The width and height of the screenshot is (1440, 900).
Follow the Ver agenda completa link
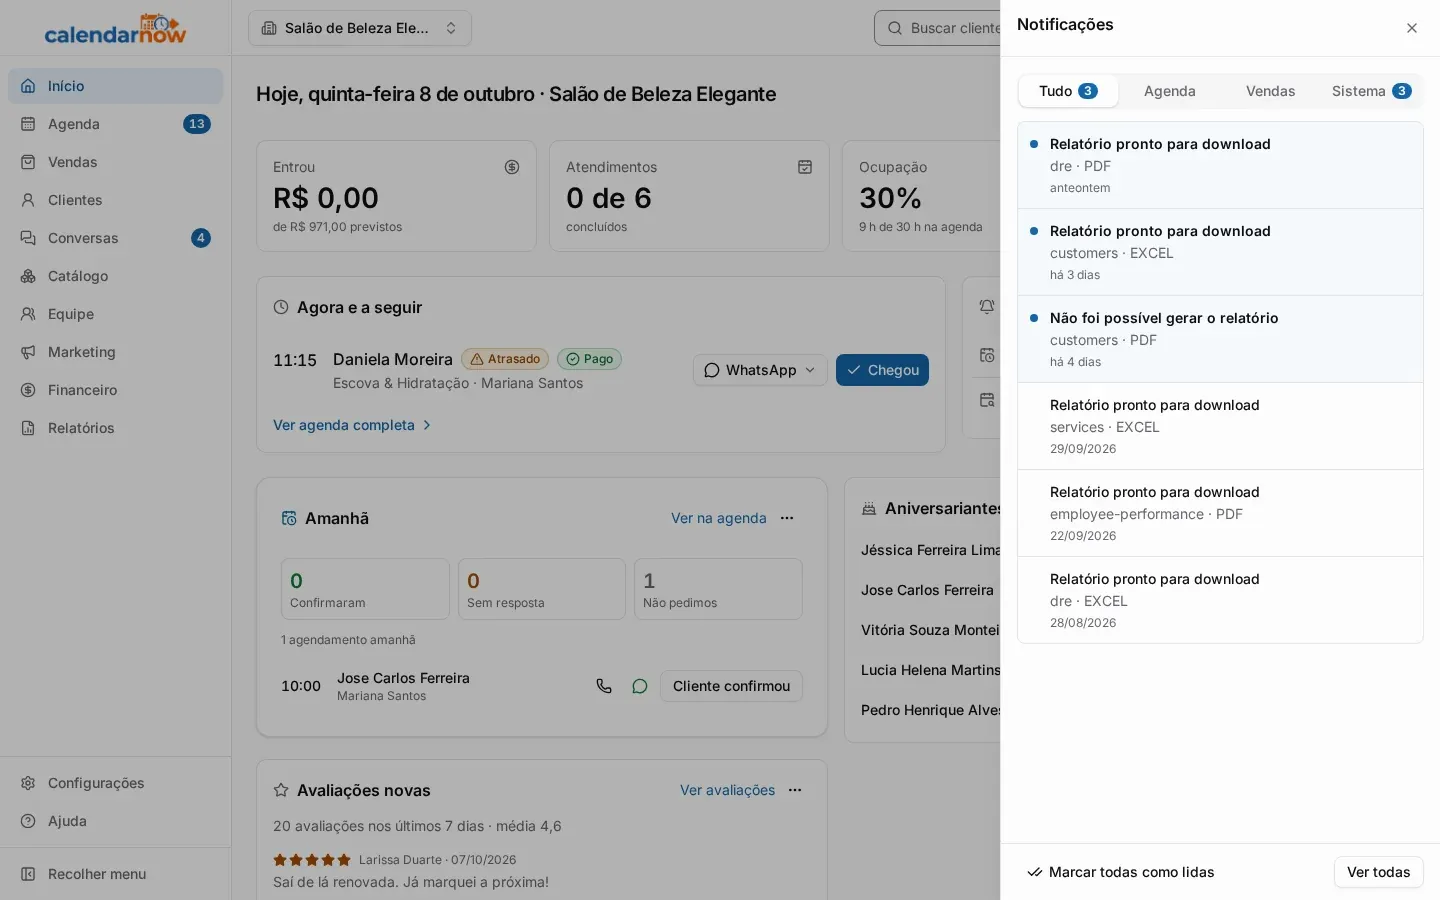pyautogui.click(x=352, y=425)
